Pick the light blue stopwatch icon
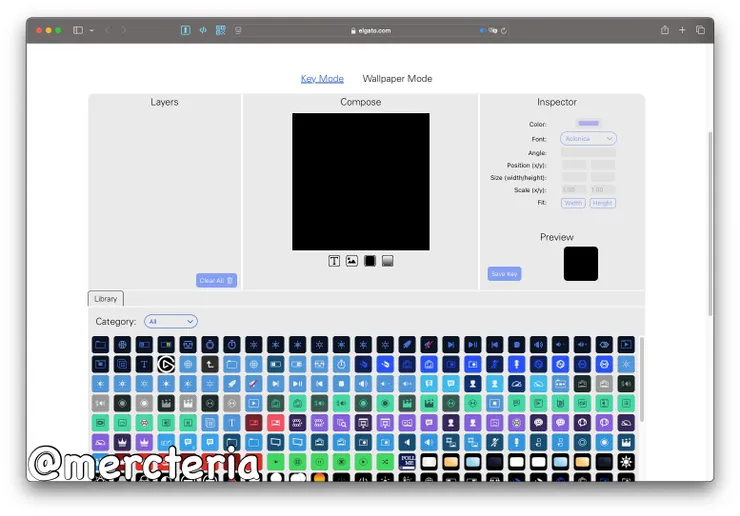The image size is (740, 516). coord(341,364)
